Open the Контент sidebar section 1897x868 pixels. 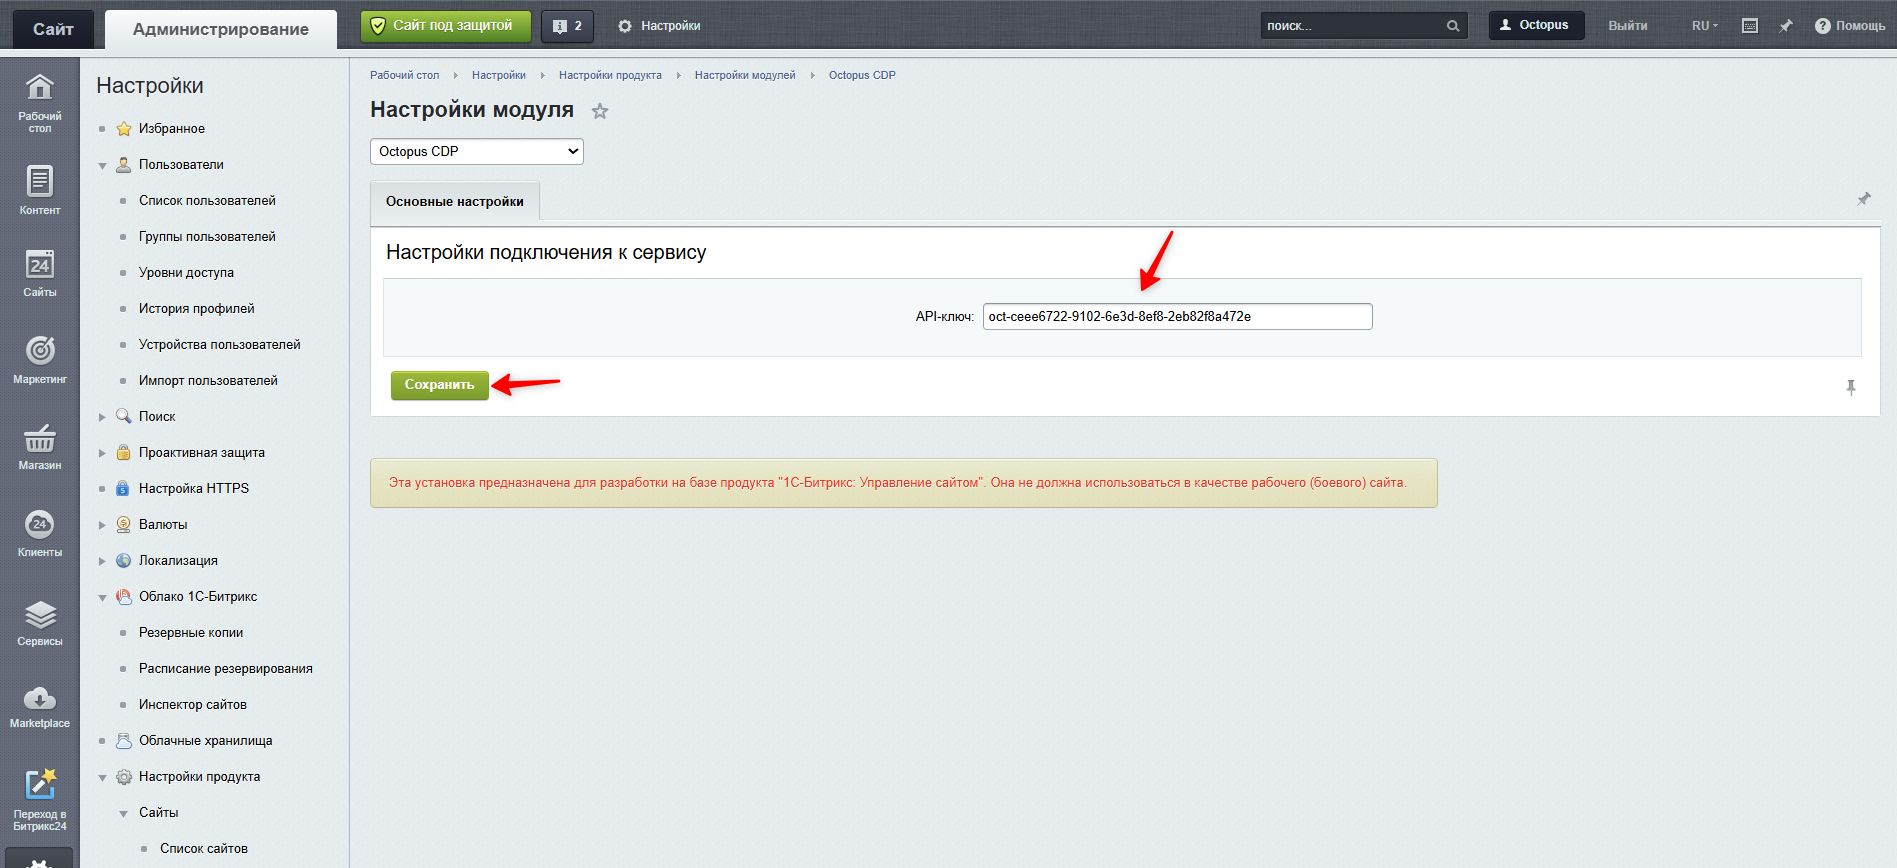39,190
